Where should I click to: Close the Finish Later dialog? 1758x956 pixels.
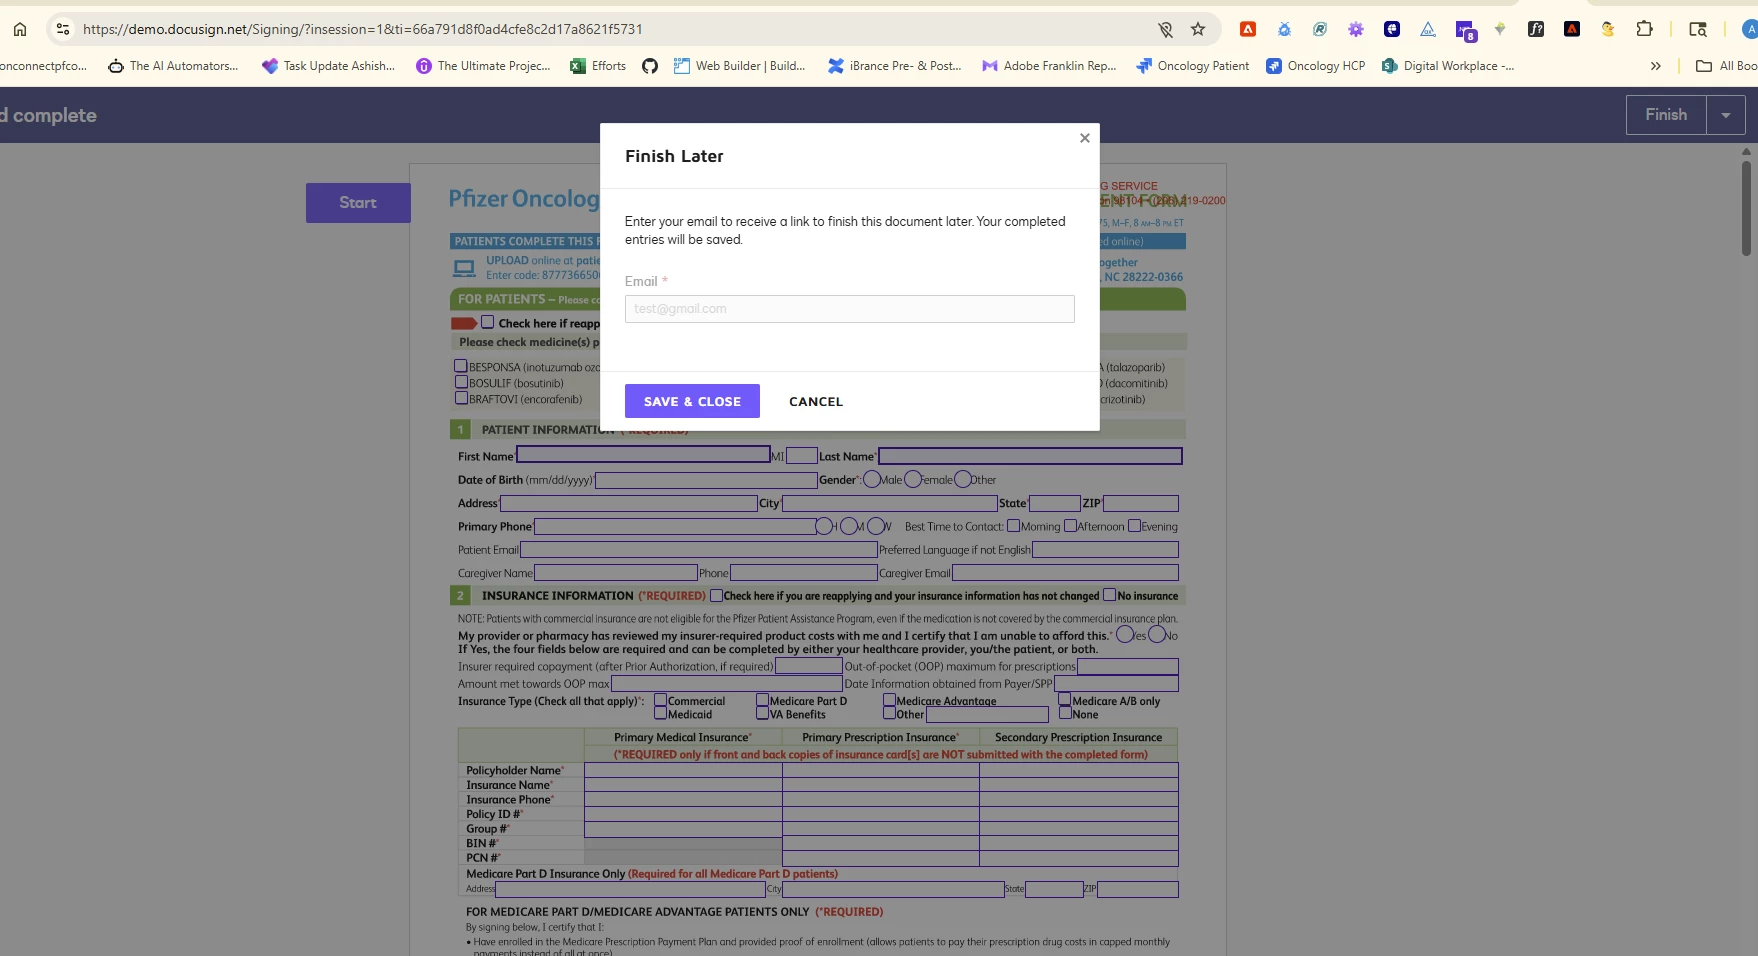1084,138
